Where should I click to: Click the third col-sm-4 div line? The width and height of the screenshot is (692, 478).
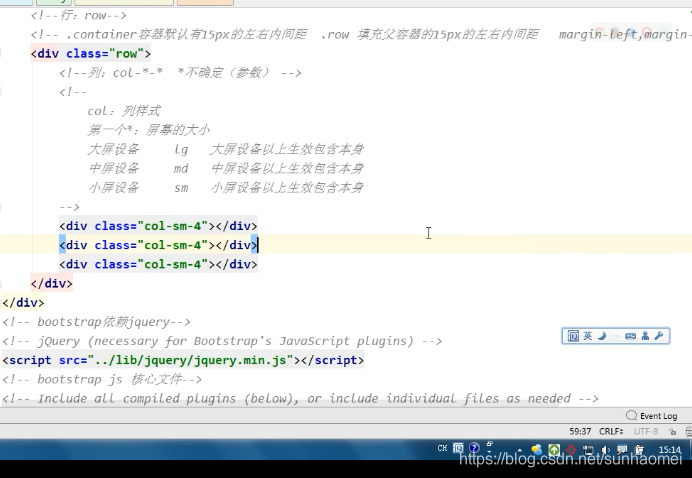(x=158, y=264)
